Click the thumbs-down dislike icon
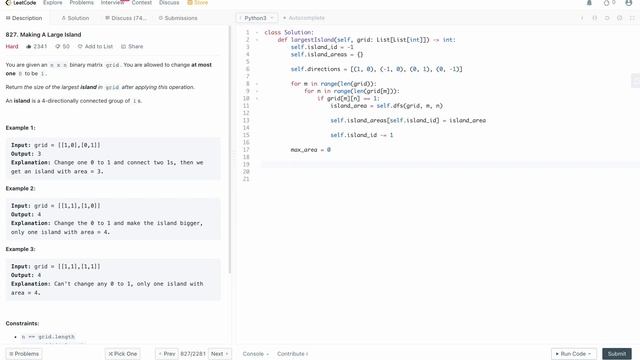This screenshot has width=640, height=360. point(58,47)
